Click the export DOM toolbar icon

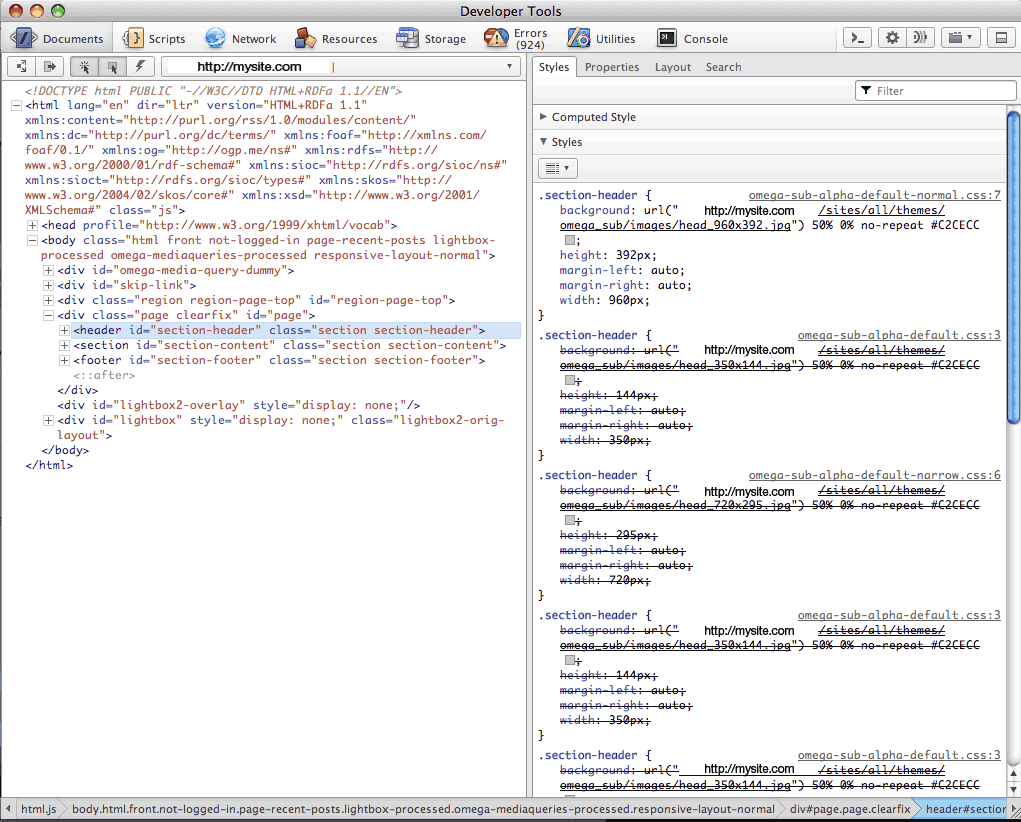[49, 66]
